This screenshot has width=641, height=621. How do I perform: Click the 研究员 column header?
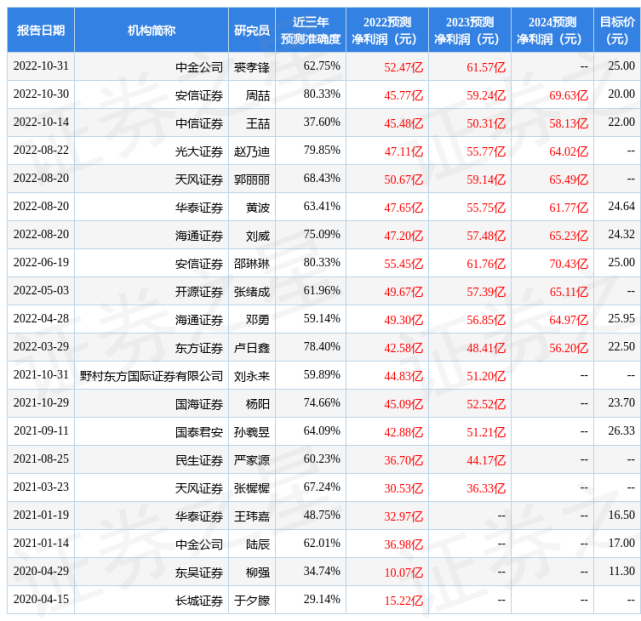pos(252,30)
